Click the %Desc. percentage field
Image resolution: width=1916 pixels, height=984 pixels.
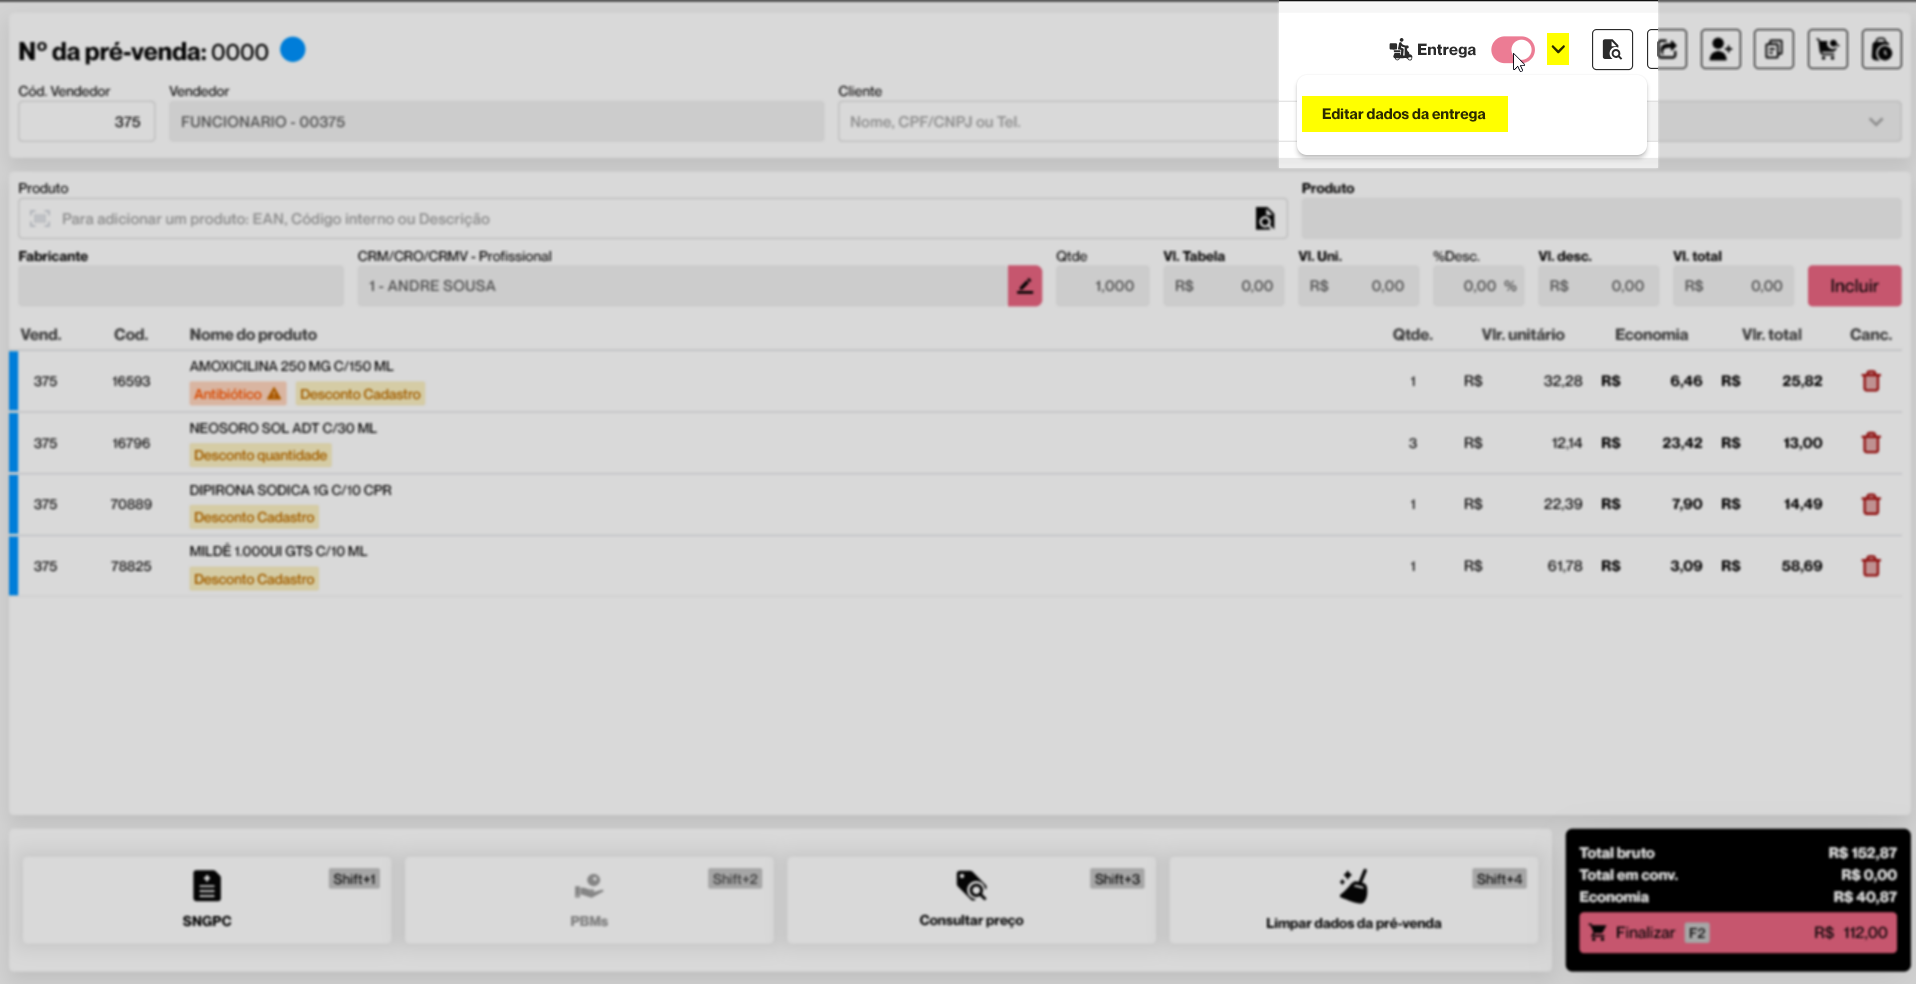coord(1478,286)
